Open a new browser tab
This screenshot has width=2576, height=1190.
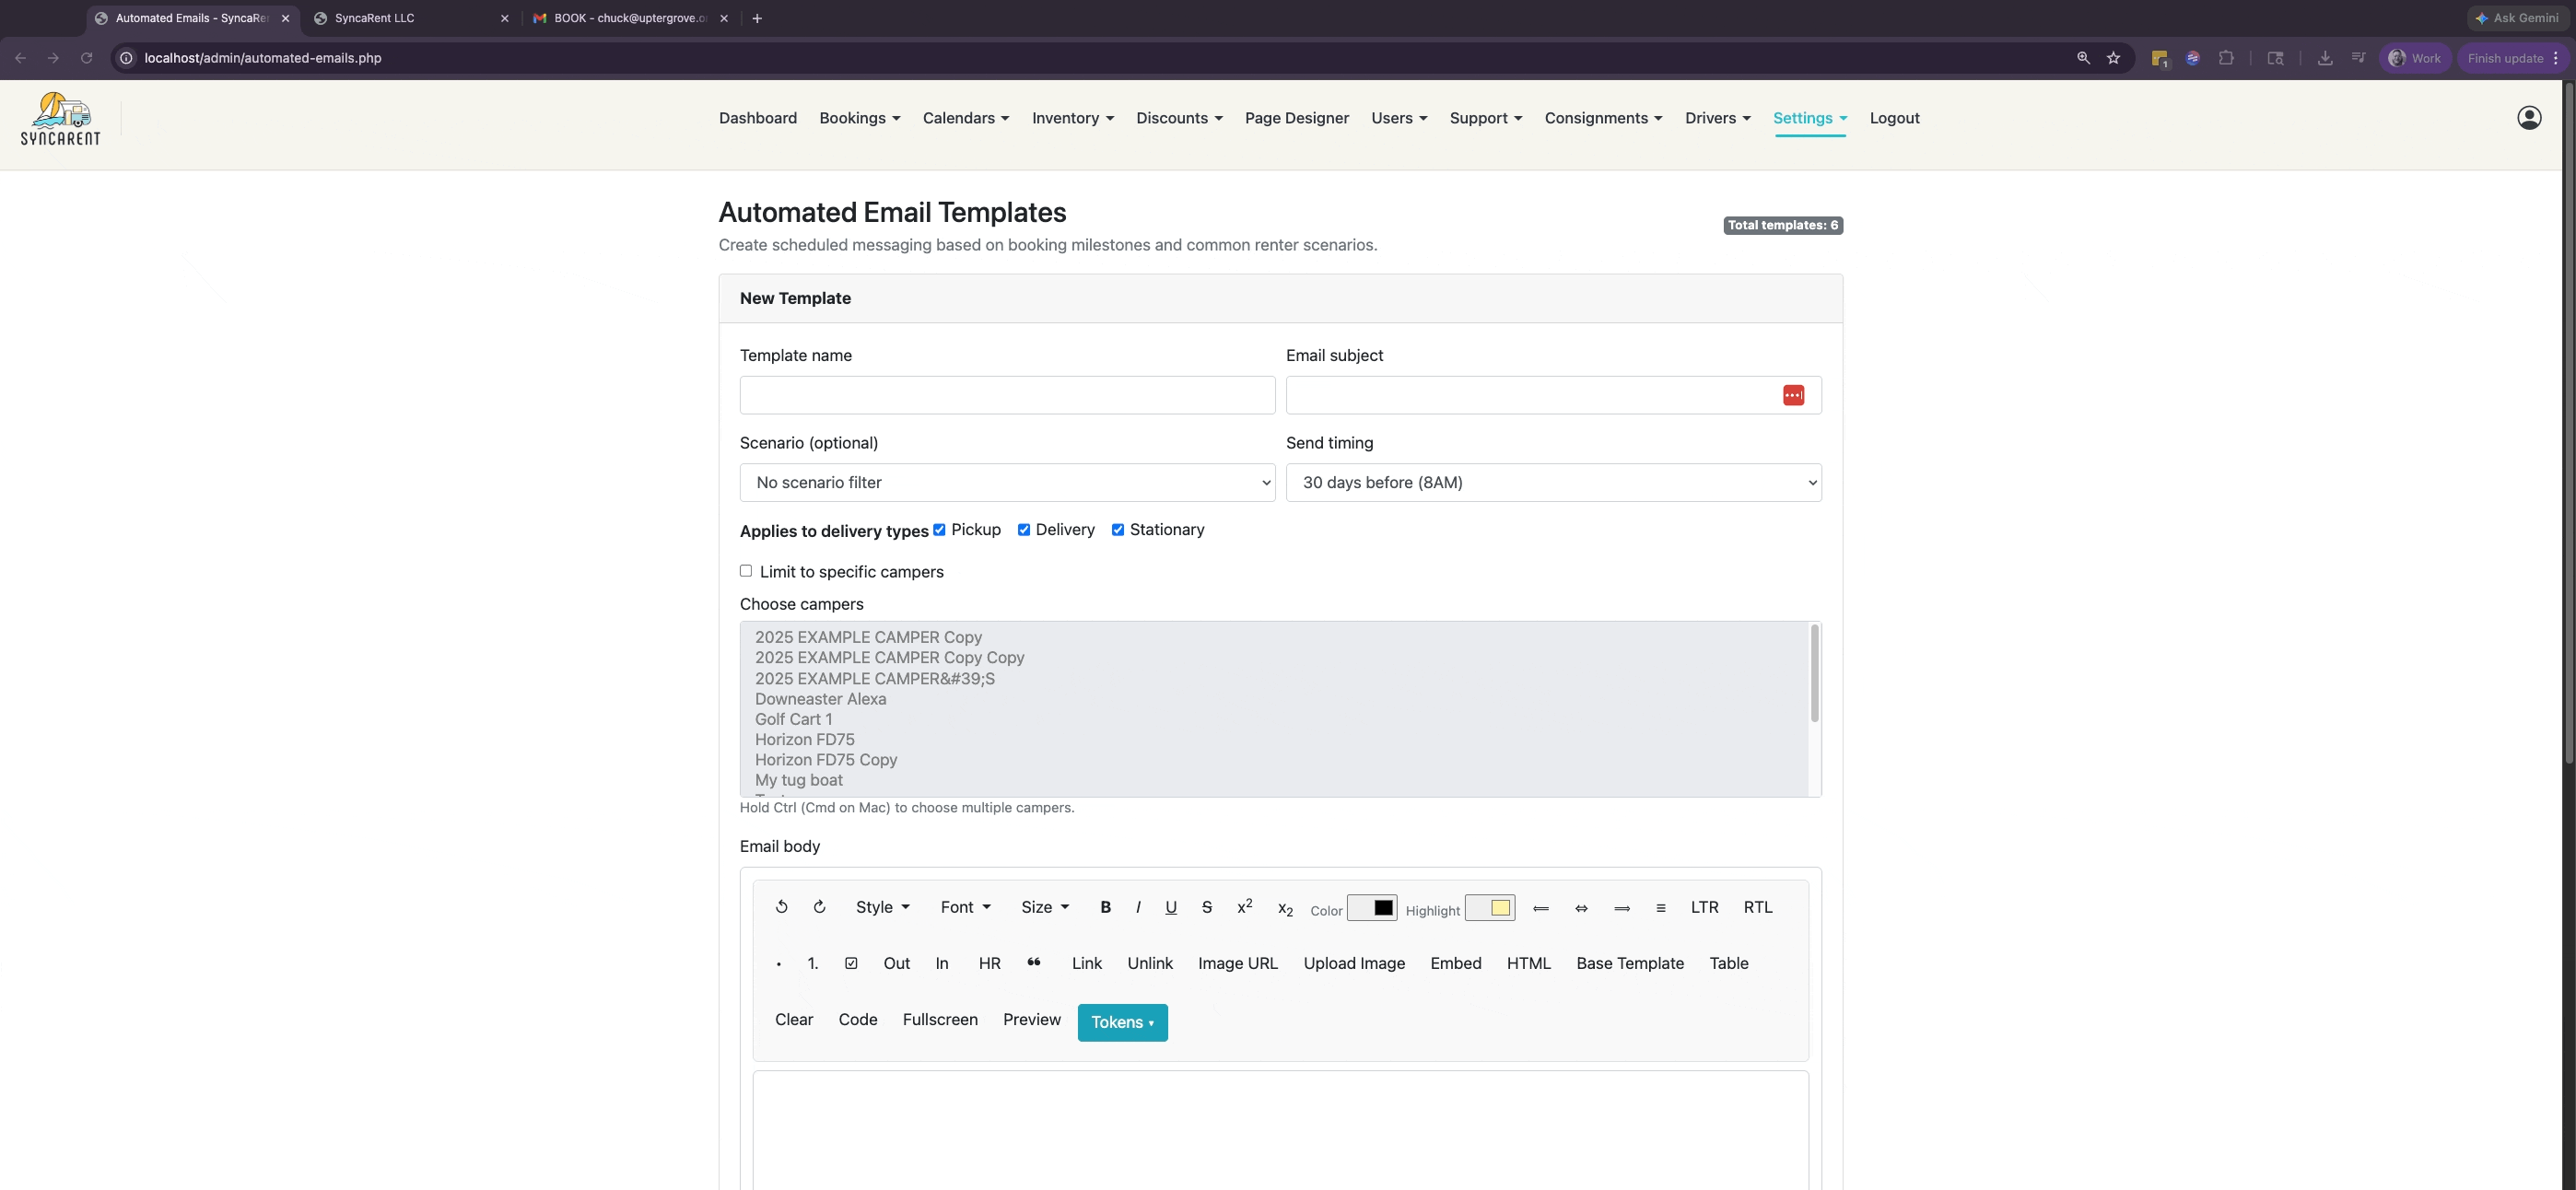click(x=757, y=18)
